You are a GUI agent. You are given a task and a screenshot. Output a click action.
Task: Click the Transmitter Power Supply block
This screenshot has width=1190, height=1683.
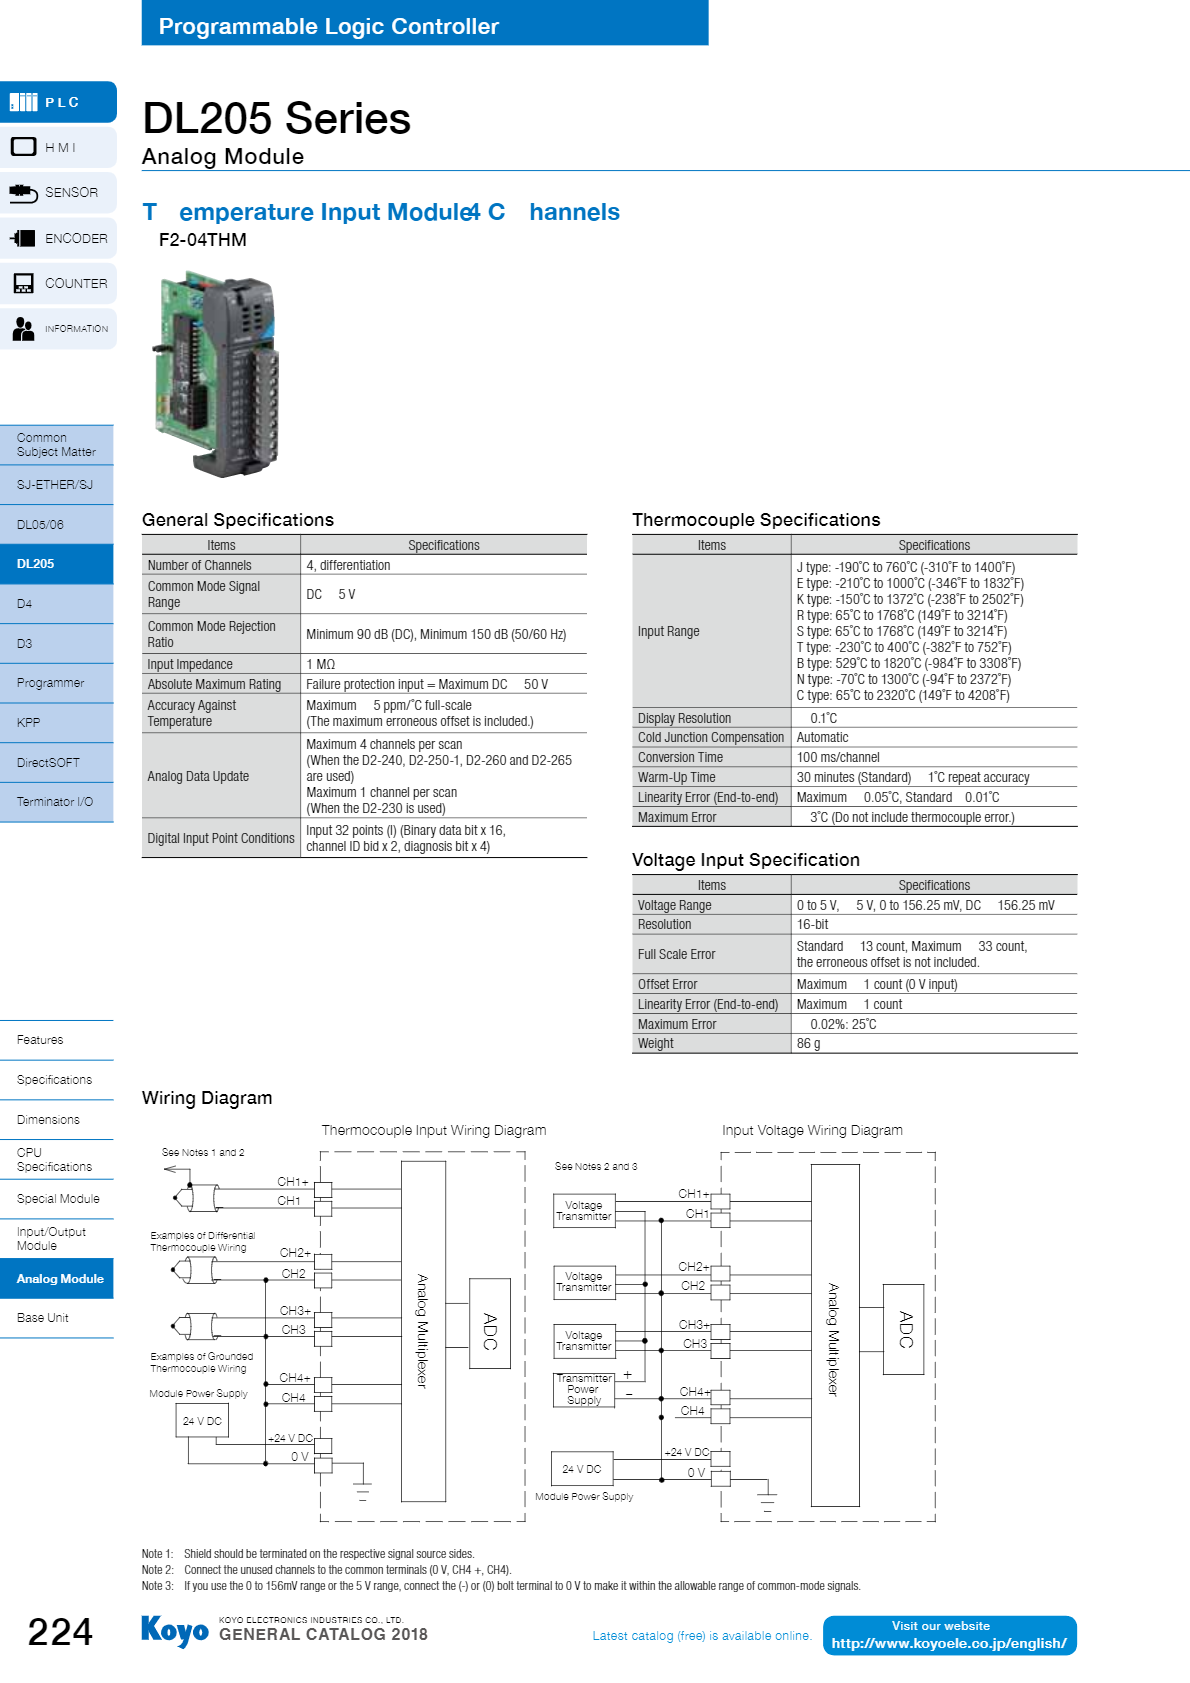pyautogui.click(x=584, y=1389)
